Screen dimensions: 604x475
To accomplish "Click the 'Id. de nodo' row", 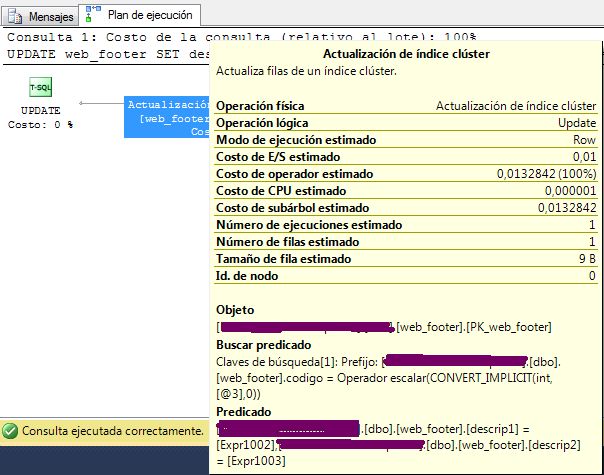I will click(x=406, y=275).
